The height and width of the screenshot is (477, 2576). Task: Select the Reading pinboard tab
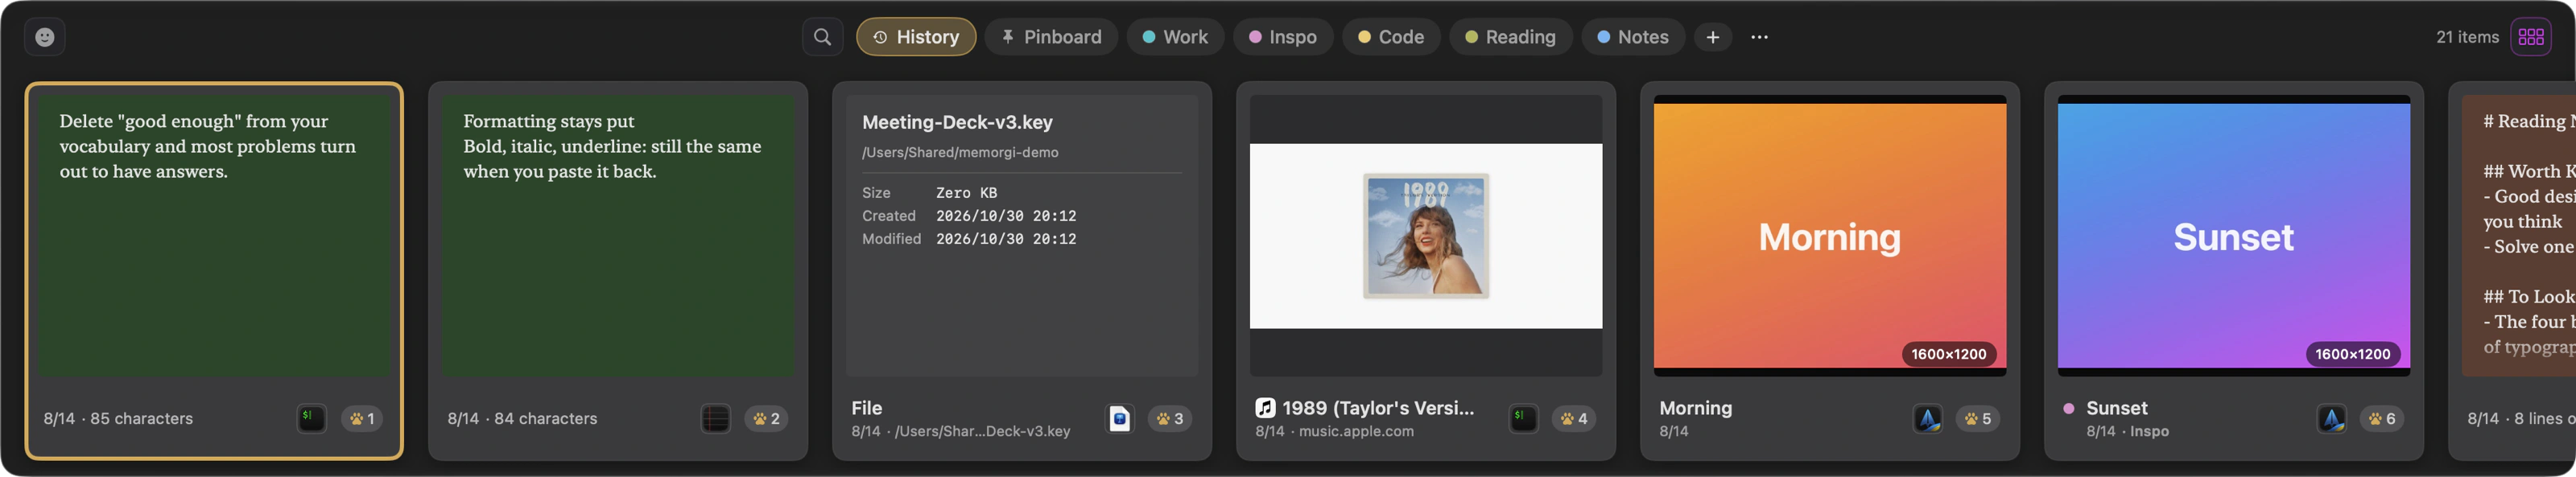pos(1510,37)
